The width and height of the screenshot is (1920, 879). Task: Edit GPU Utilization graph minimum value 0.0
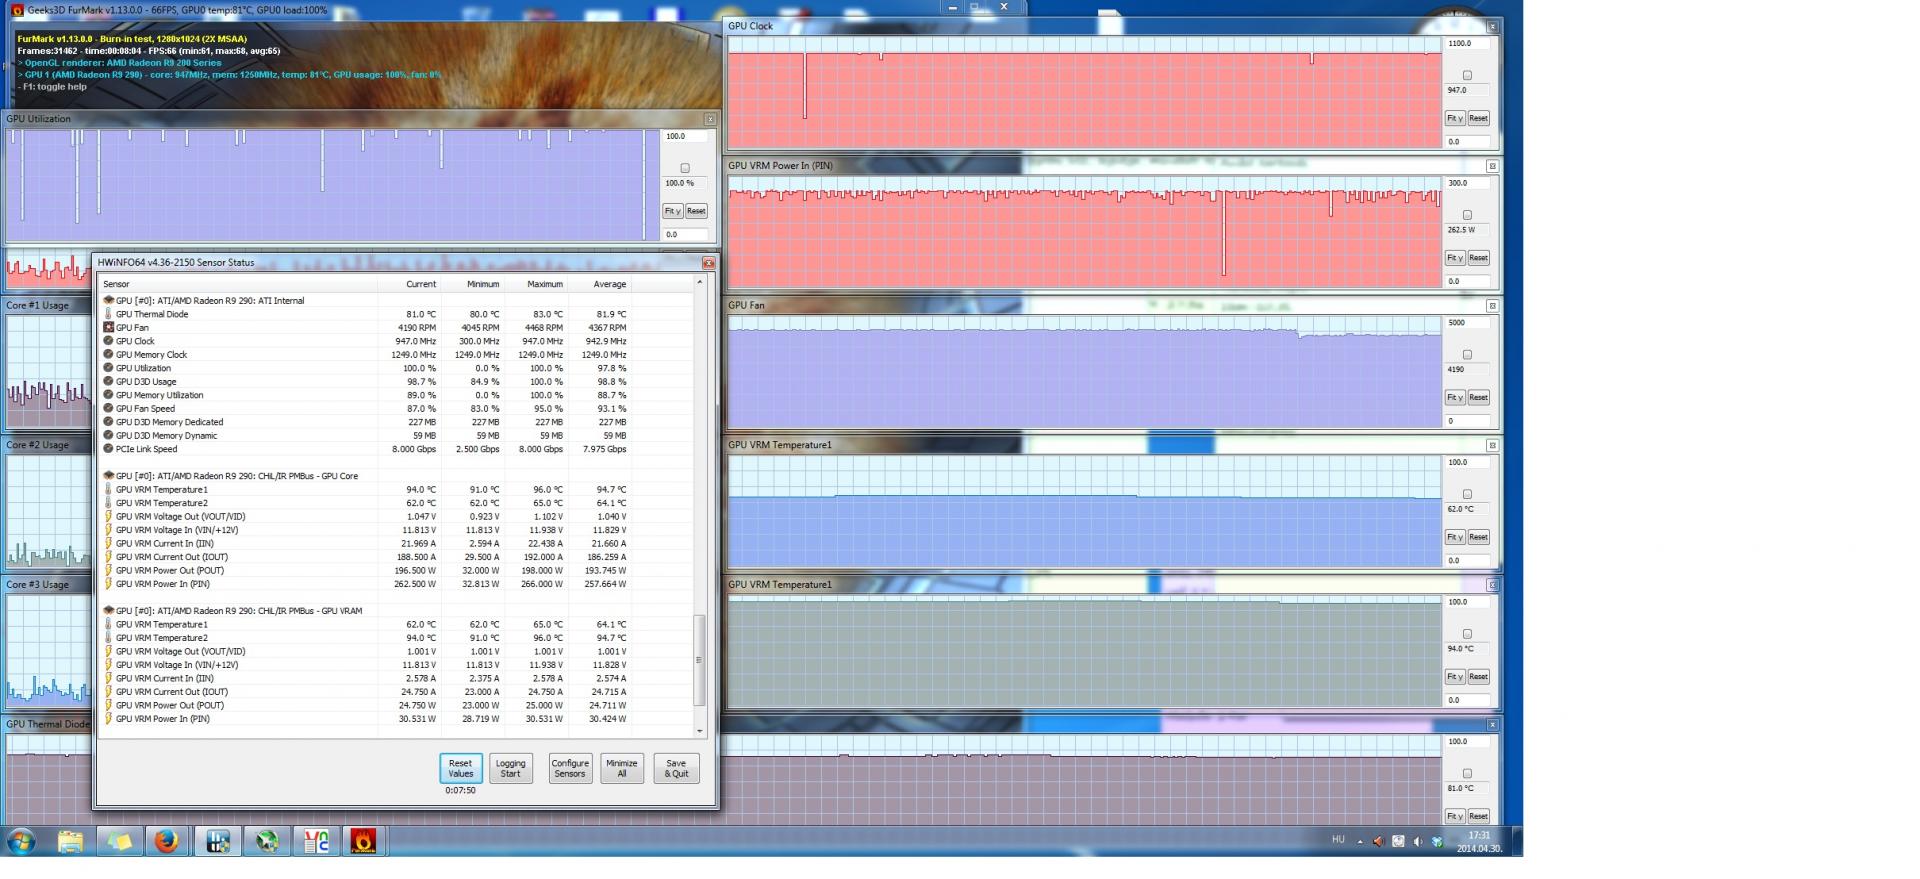686,235
